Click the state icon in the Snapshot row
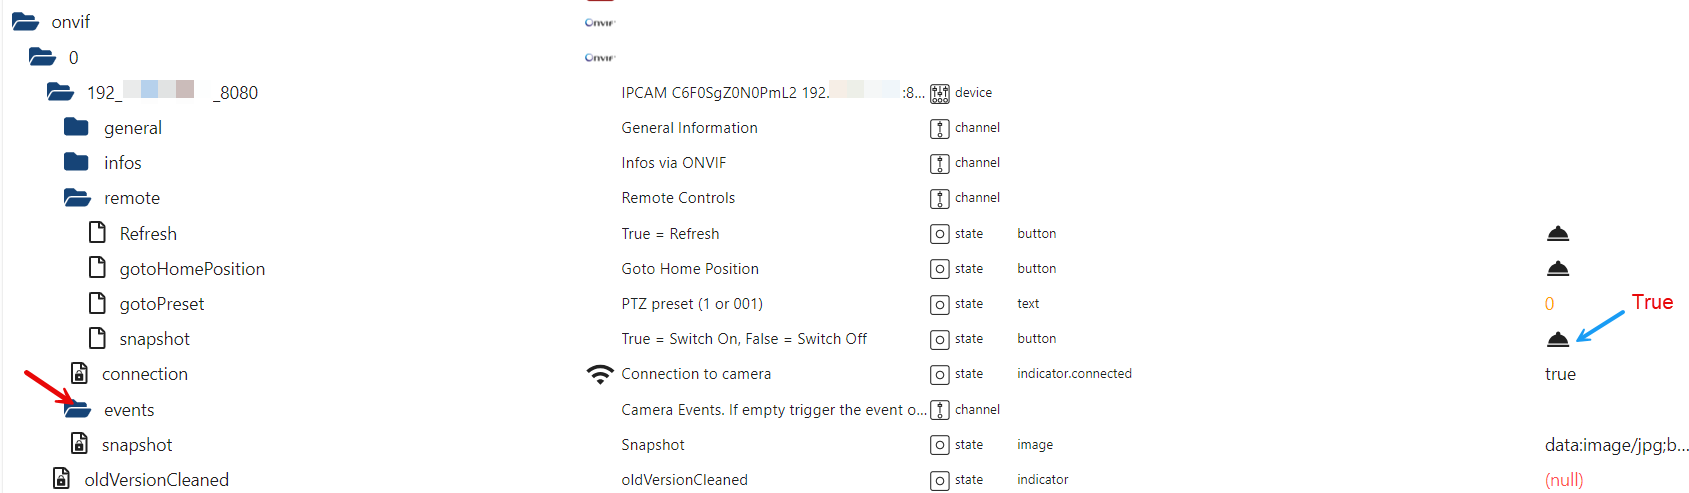Viewport: 1689px width, 493px height. tap(939, 445)
